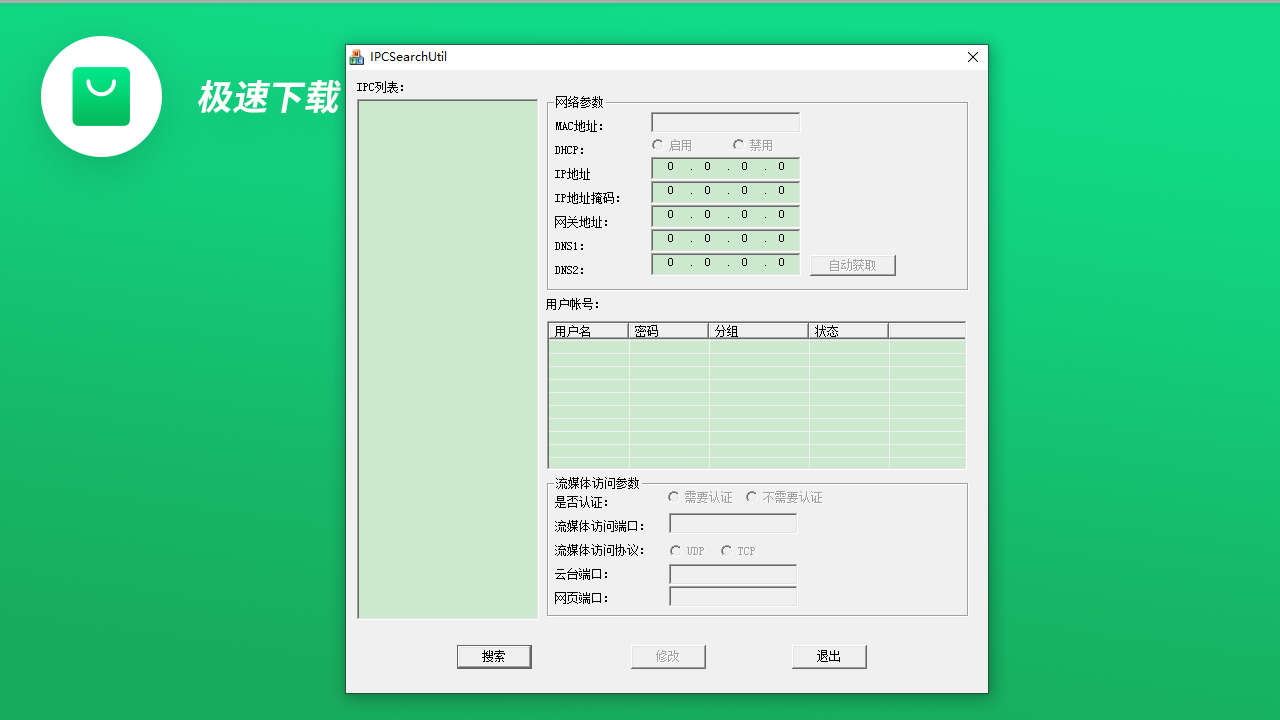Click the 用户名 column header

(588, 331)
